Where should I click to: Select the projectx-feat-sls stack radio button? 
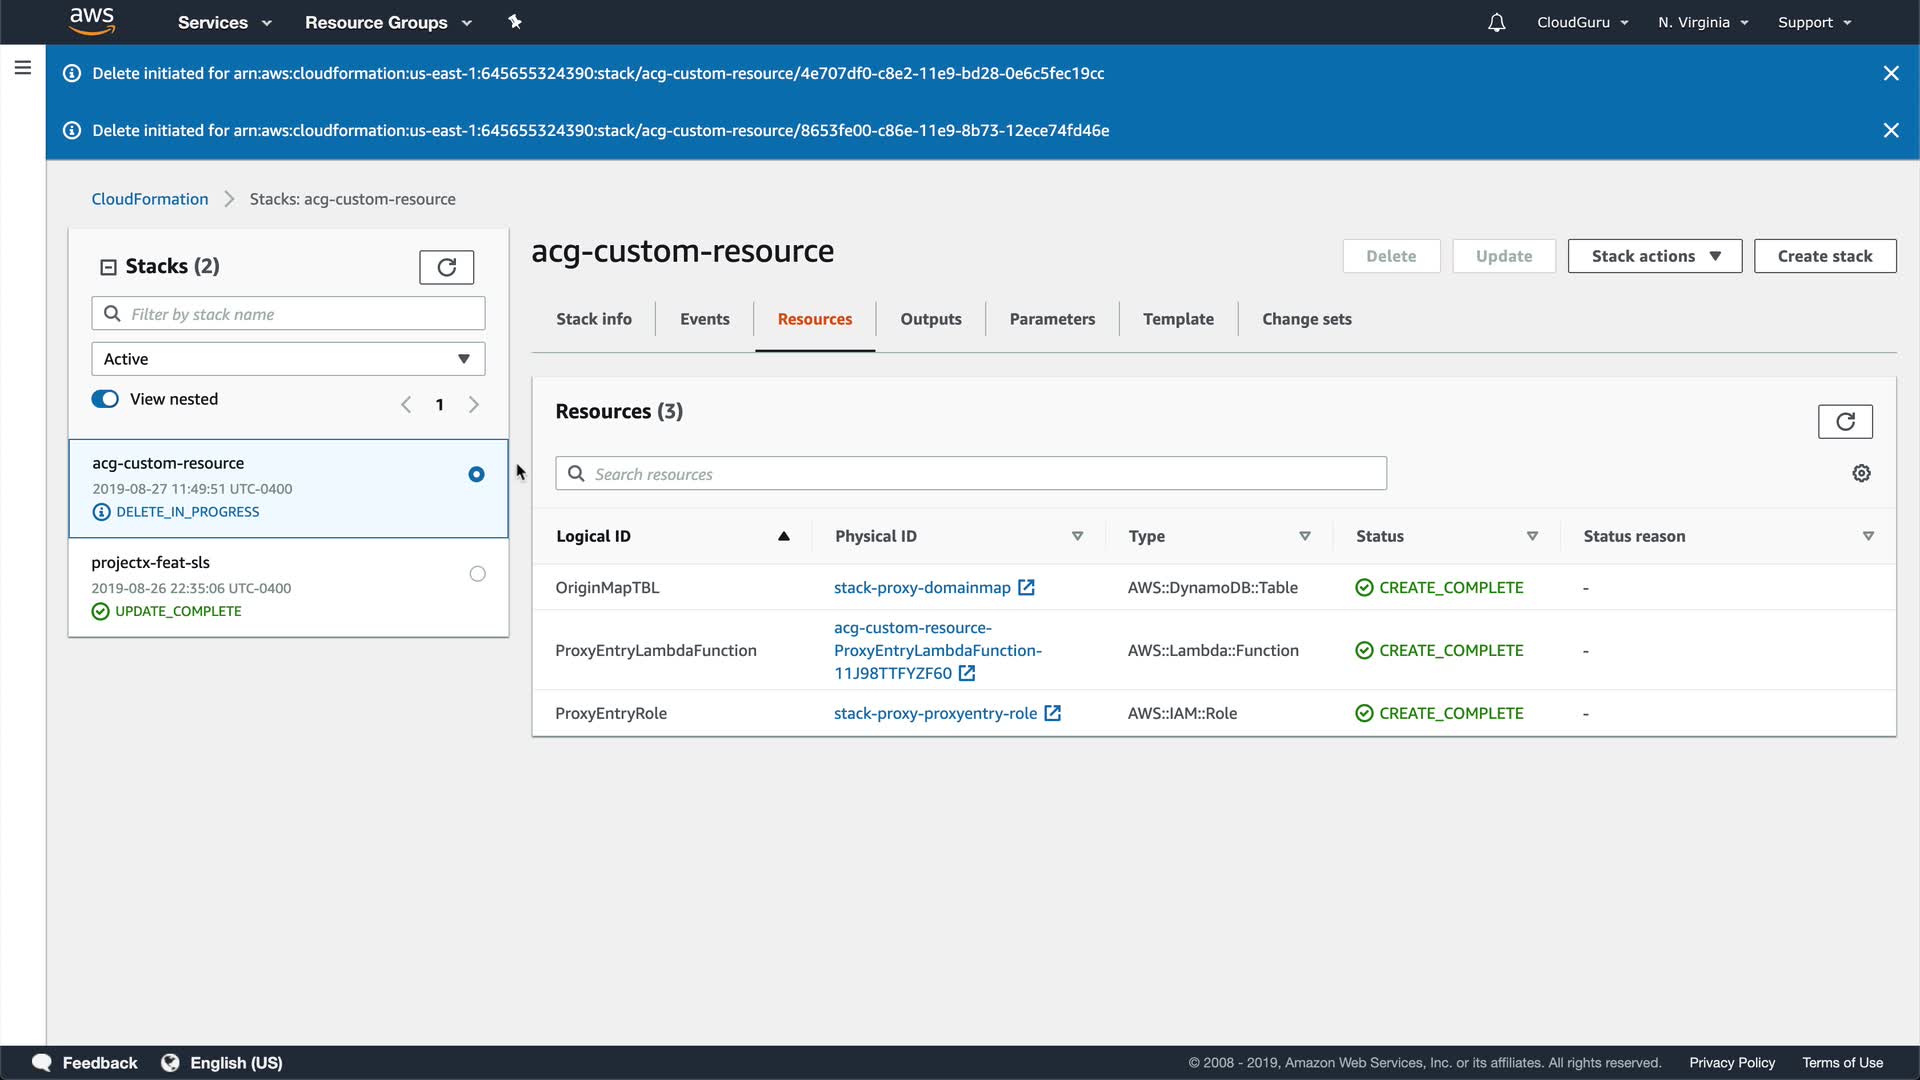pos(477,574)
